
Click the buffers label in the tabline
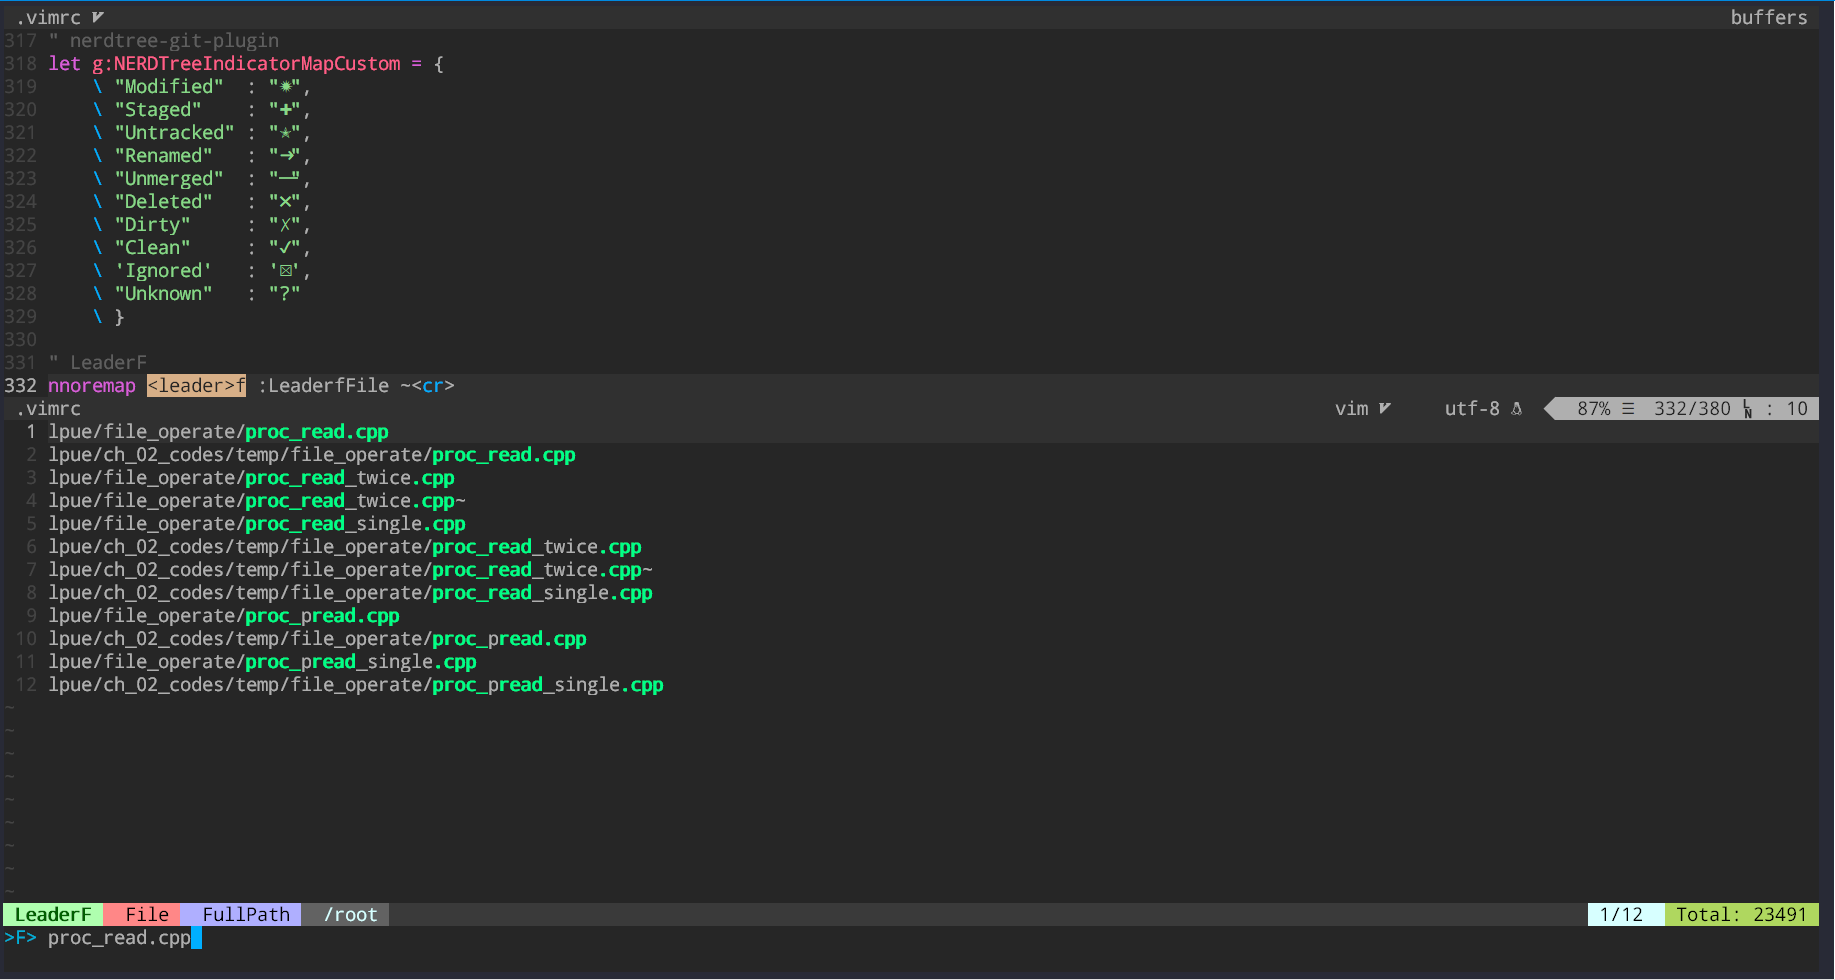1769,17
